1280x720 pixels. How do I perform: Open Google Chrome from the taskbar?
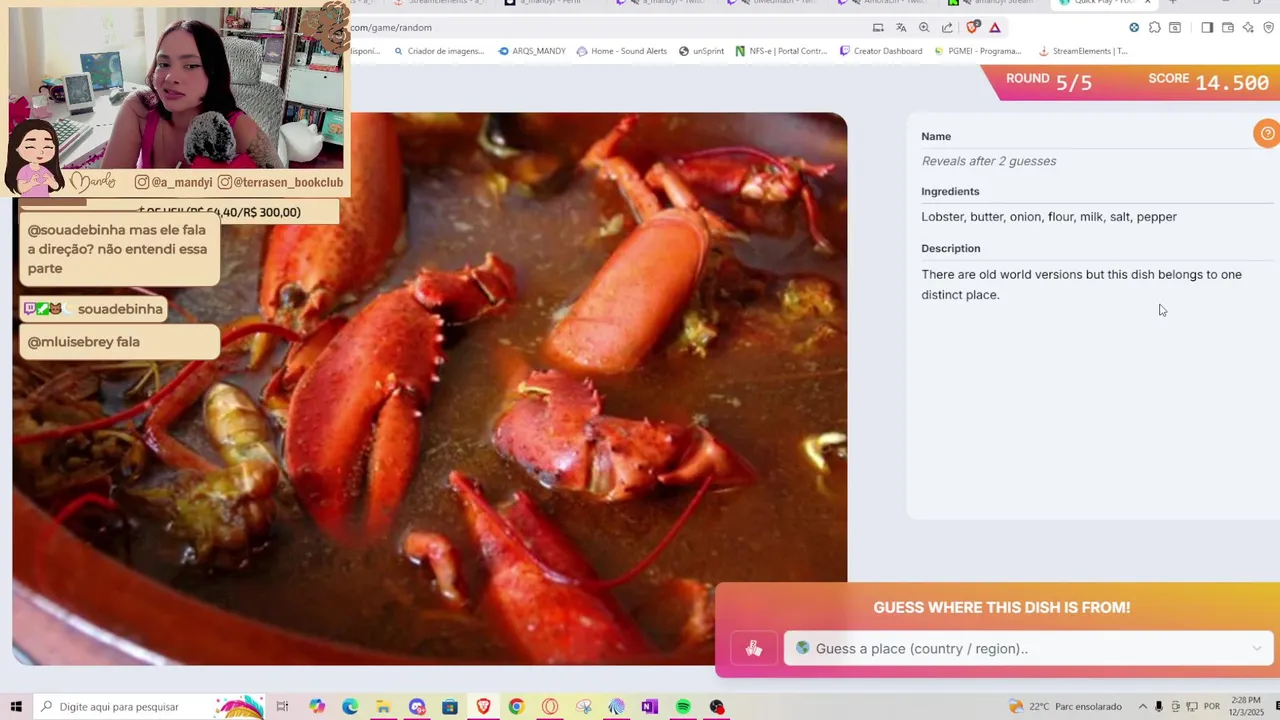point(516,707)
